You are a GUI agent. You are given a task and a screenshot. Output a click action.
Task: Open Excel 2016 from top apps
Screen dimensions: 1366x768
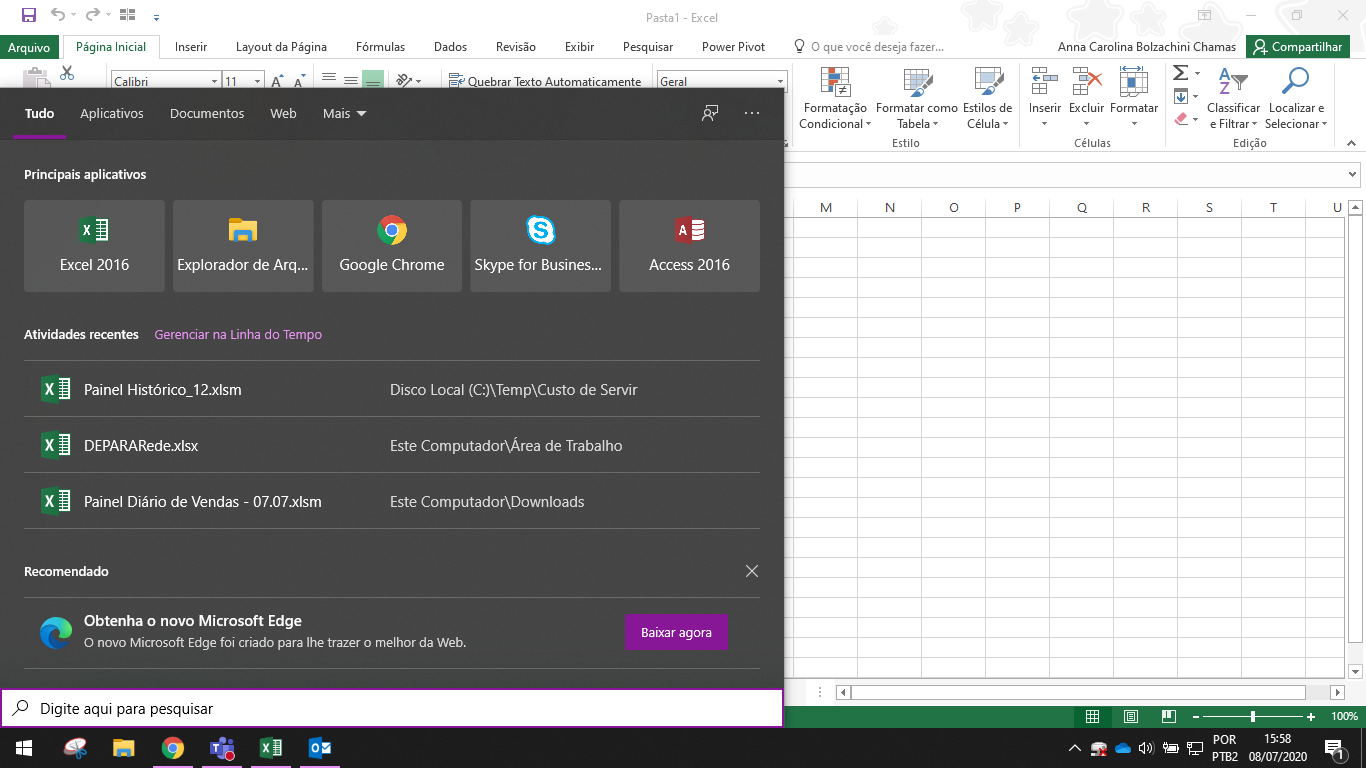(x=94, y=246)
